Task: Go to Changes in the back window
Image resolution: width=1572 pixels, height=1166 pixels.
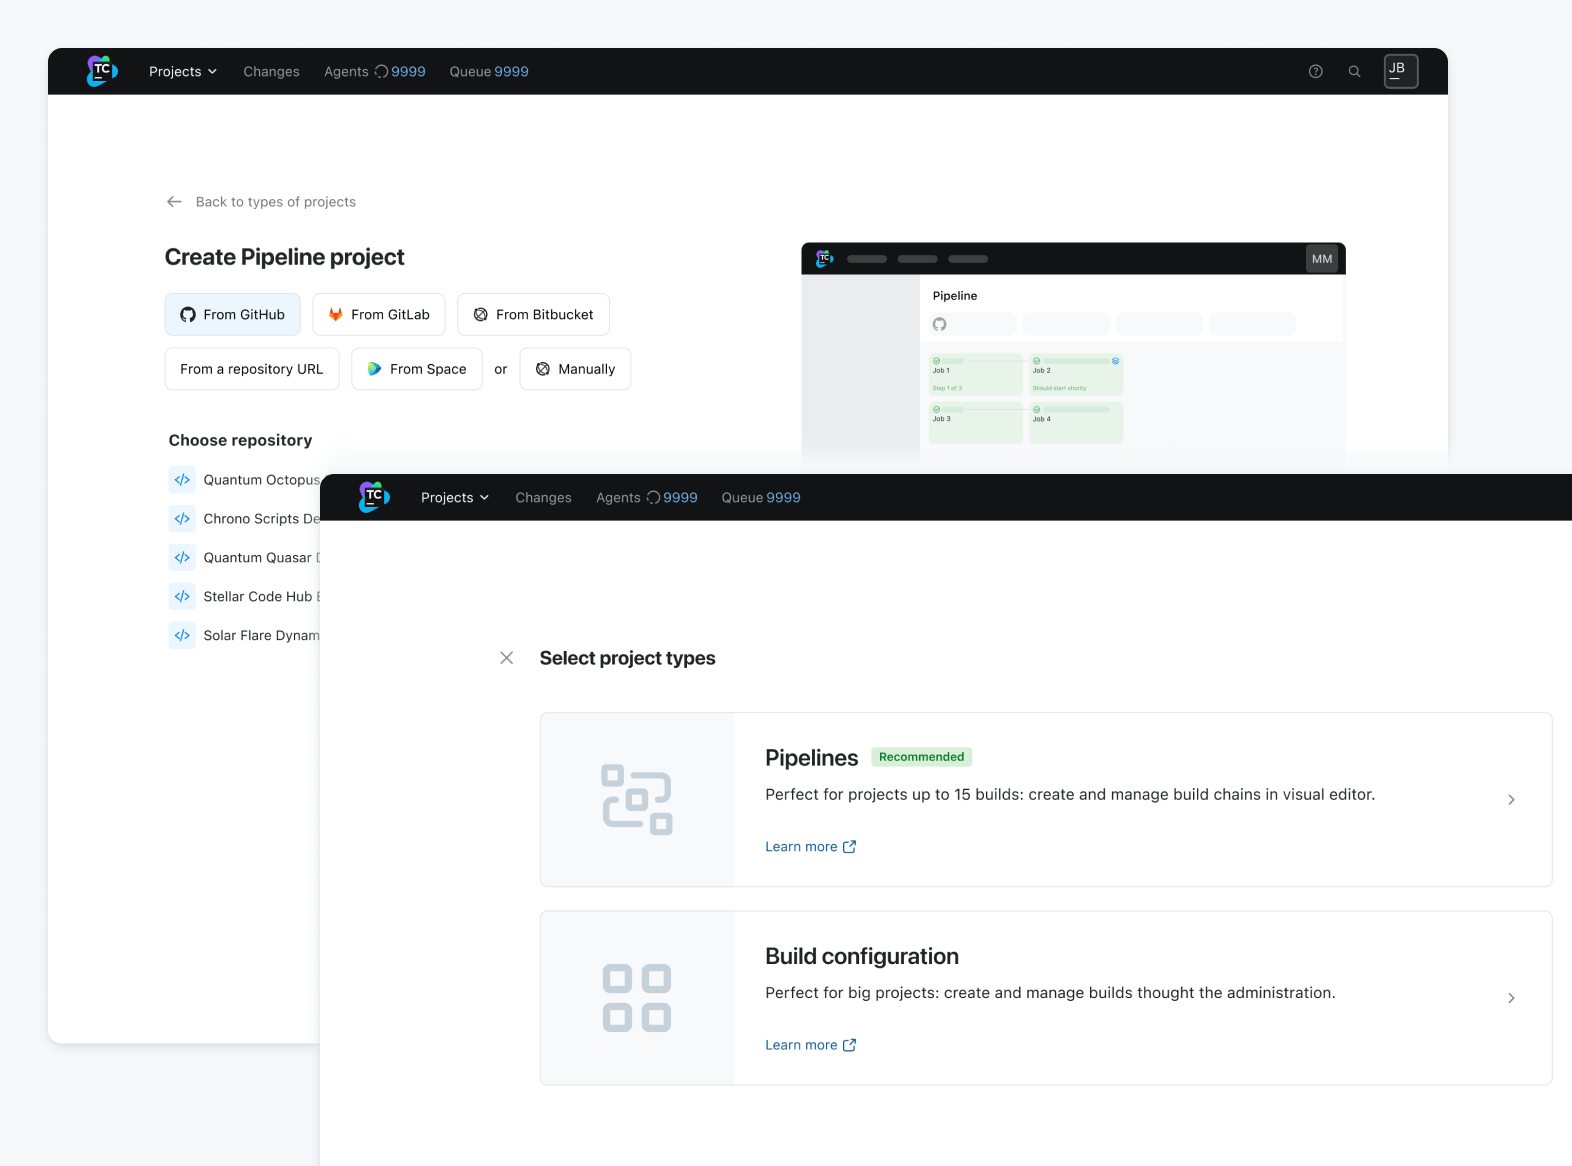Action: 271,72
